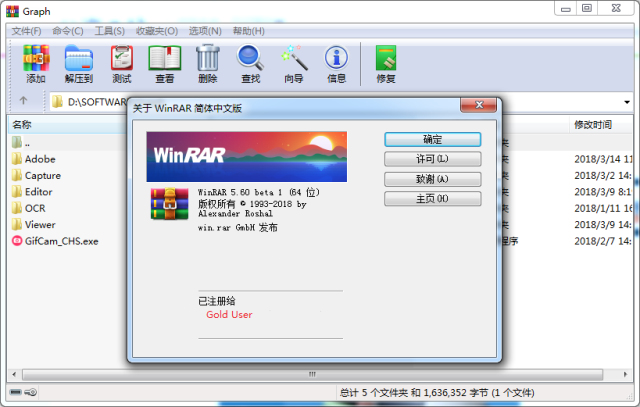Click the 2018/3/14 modified date
This screenshot has width=640, height=407.
pos(602,159)
